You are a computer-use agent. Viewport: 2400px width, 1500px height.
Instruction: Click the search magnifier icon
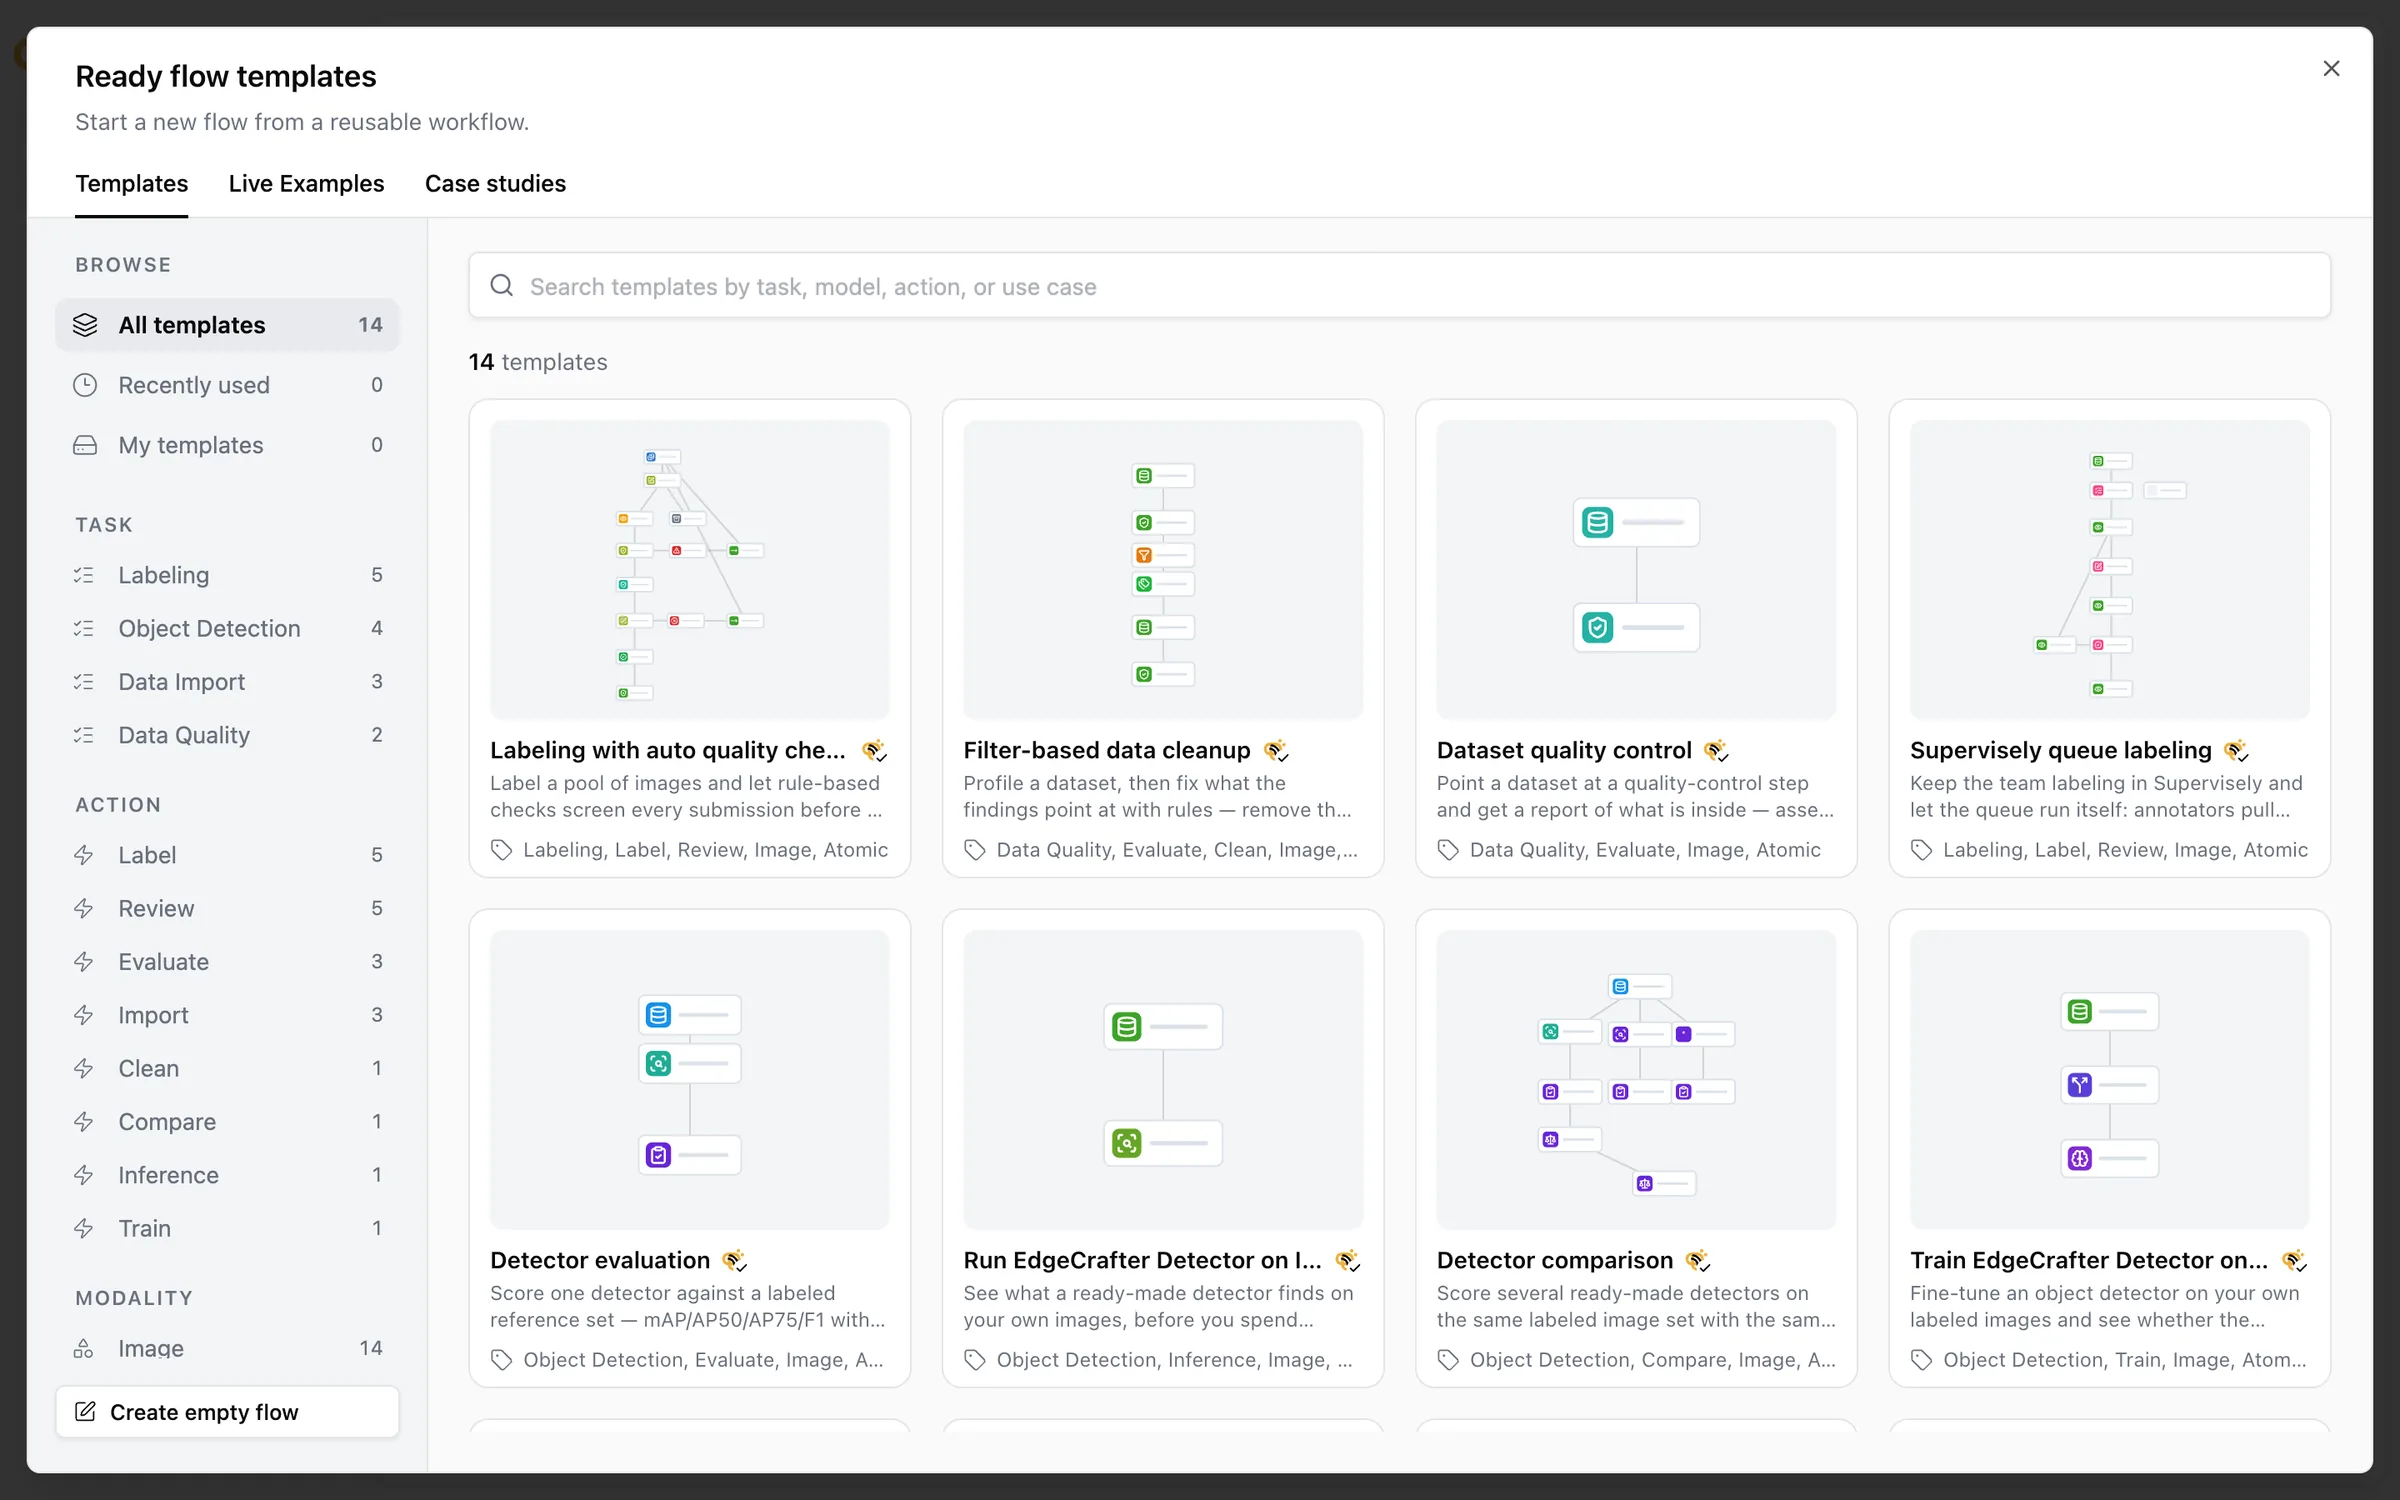[x=502, y=286]
